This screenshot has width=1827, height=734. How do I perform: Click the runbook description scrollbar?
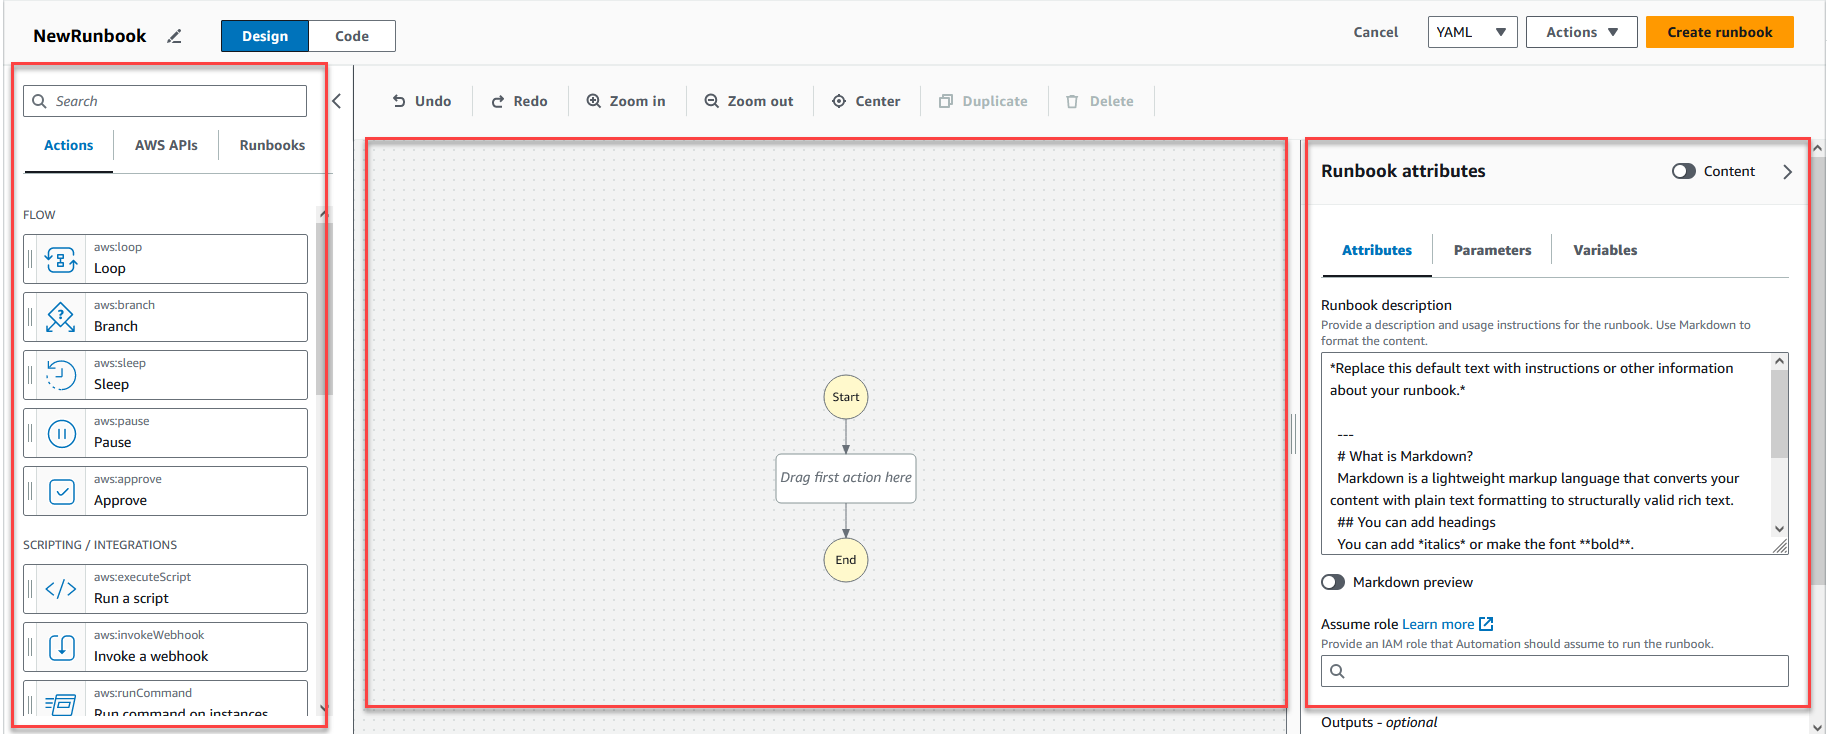click(x=1779, y=415)
